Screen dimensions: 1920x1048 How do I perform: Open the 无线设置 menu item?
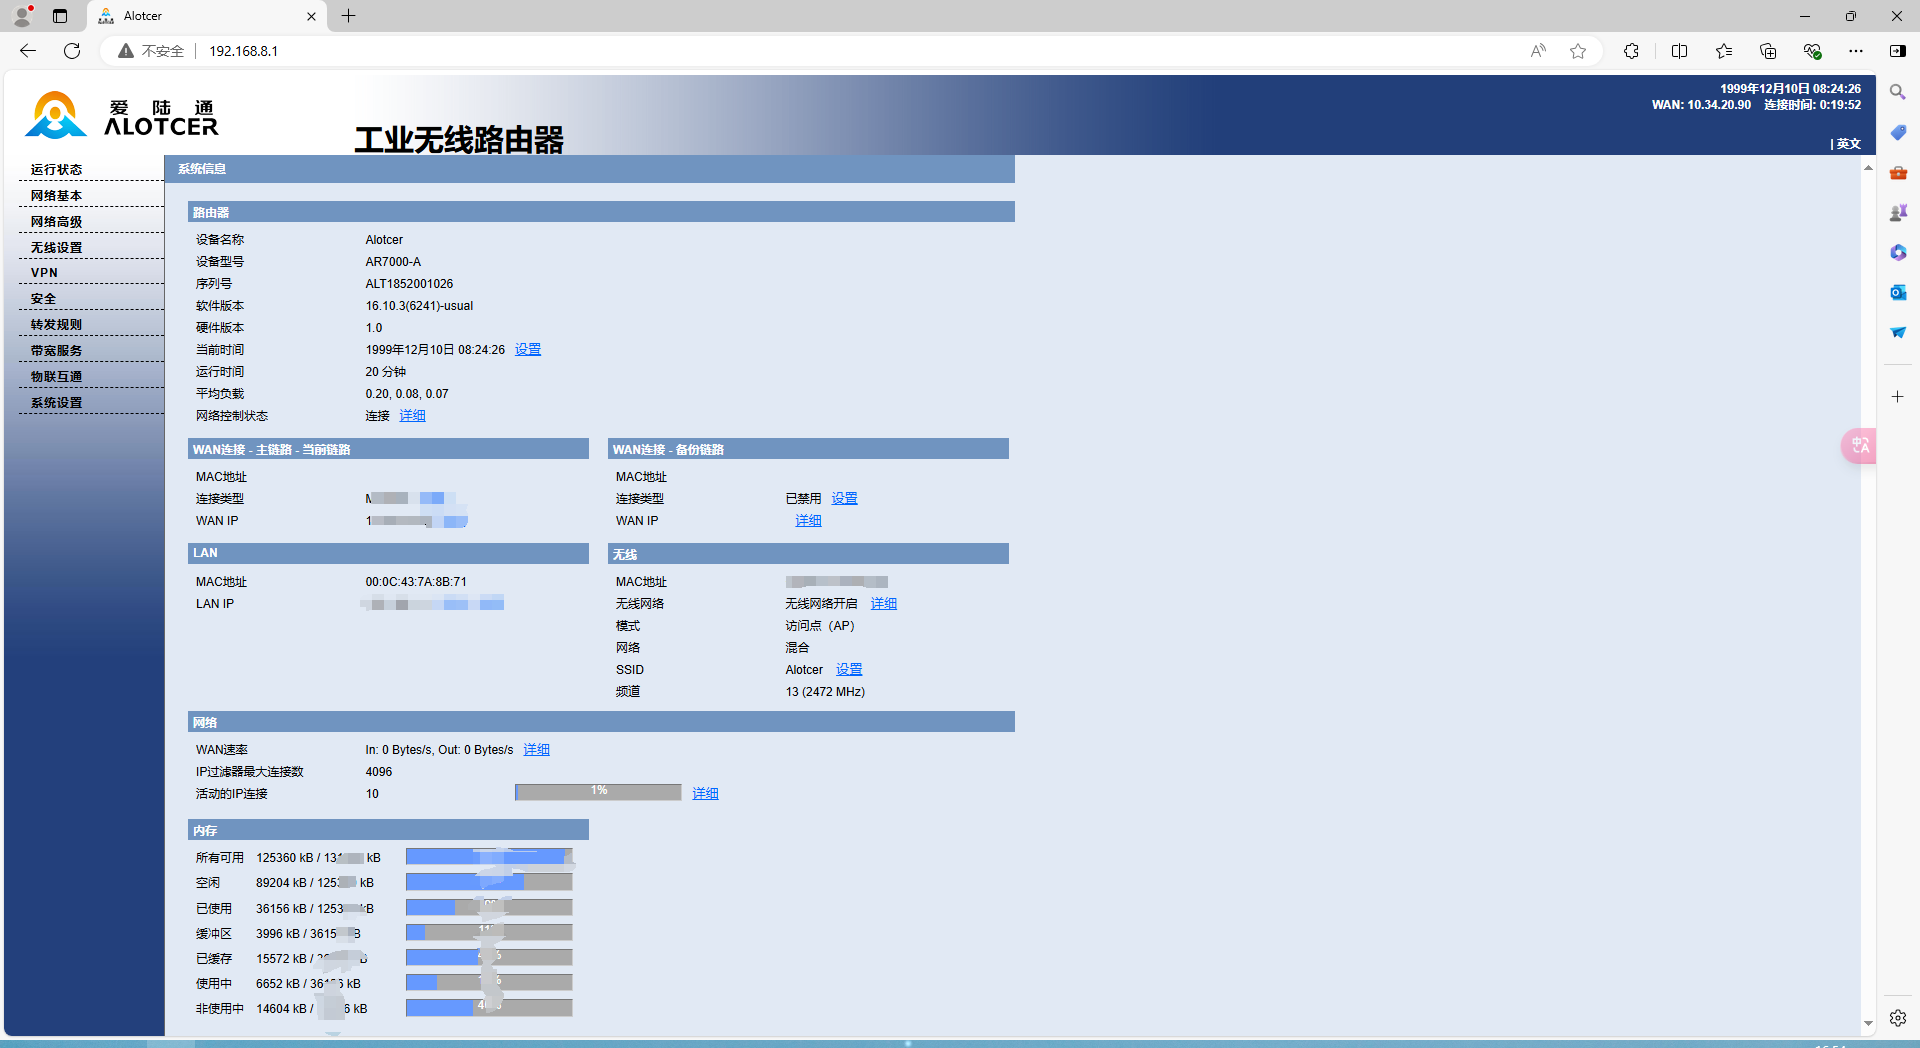coord(56,248)
